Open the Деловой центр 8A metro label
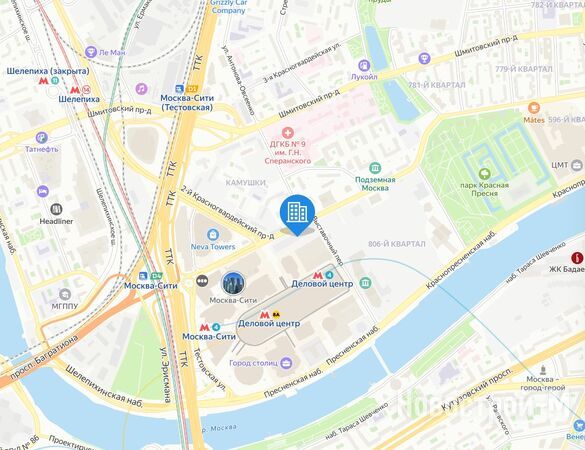This screenshot has height=450, width=585. click(269, 324)
